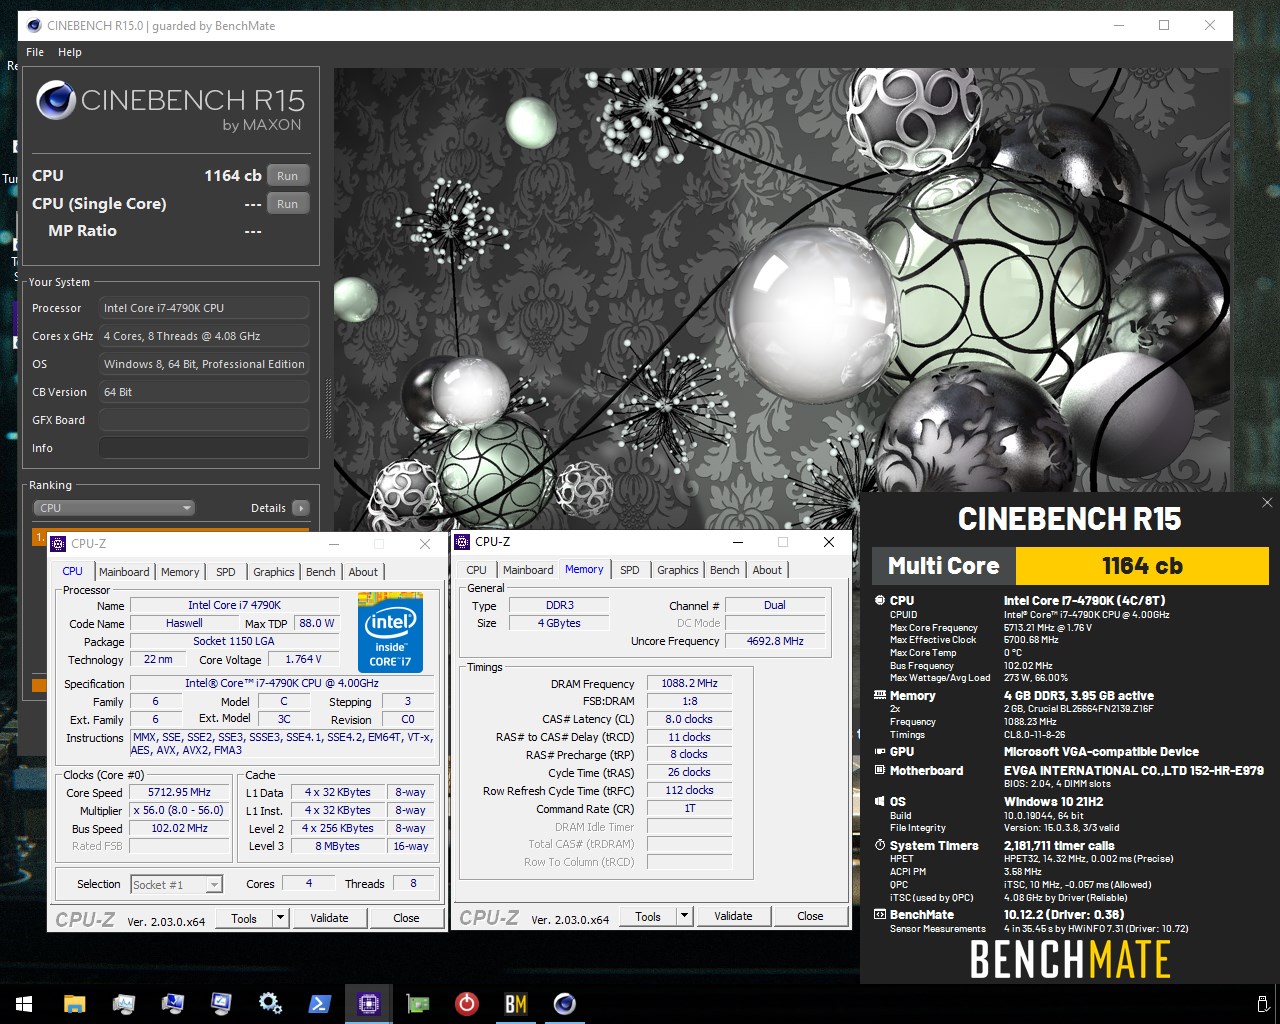Switch to BenchMate taskbar icon
1280x1024 pixels.
click(x=515, y=1003)
